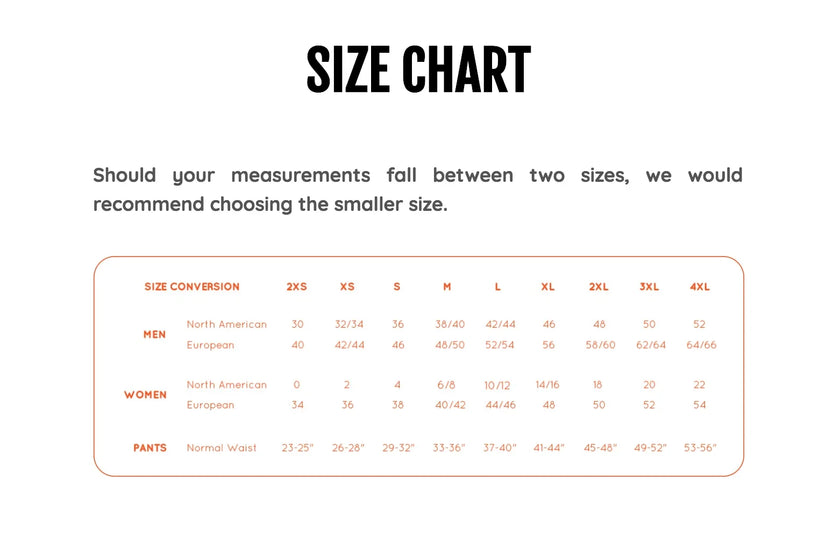Screen dimensions: 840x552
Task: Select the 3XL size column header
Action: [649, 287]
